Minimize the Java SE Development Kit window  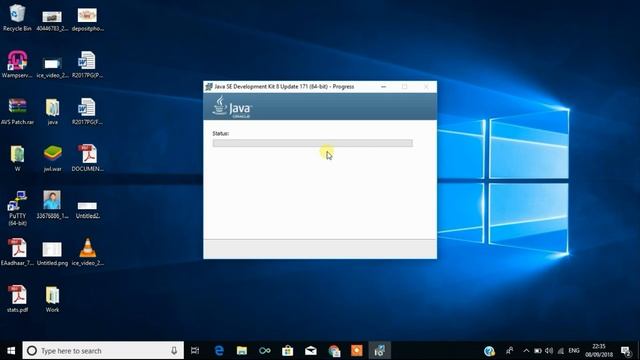click(x=383, y=87)
